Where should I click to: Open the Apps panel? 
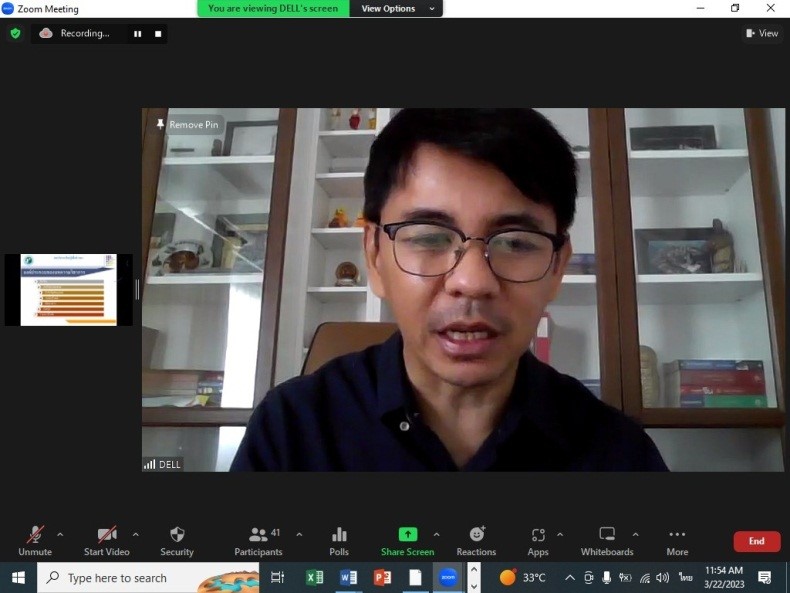click(538, 540)
